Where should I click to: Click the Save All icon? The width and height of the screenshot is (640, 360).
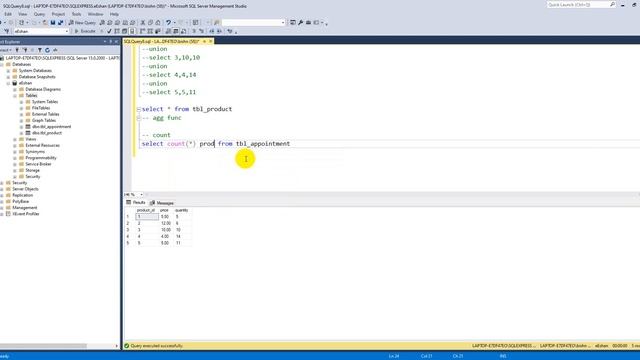[x=60, y=22]
